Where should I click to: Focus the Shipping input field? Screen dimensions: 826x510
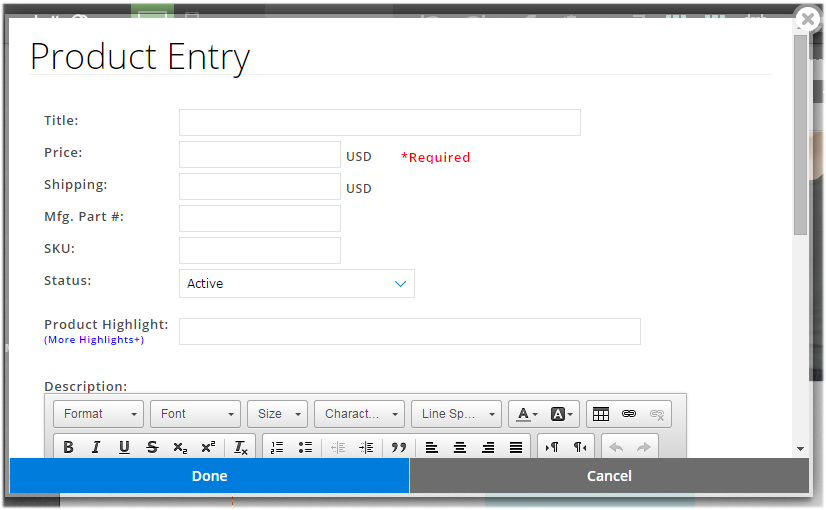point(260,187)
